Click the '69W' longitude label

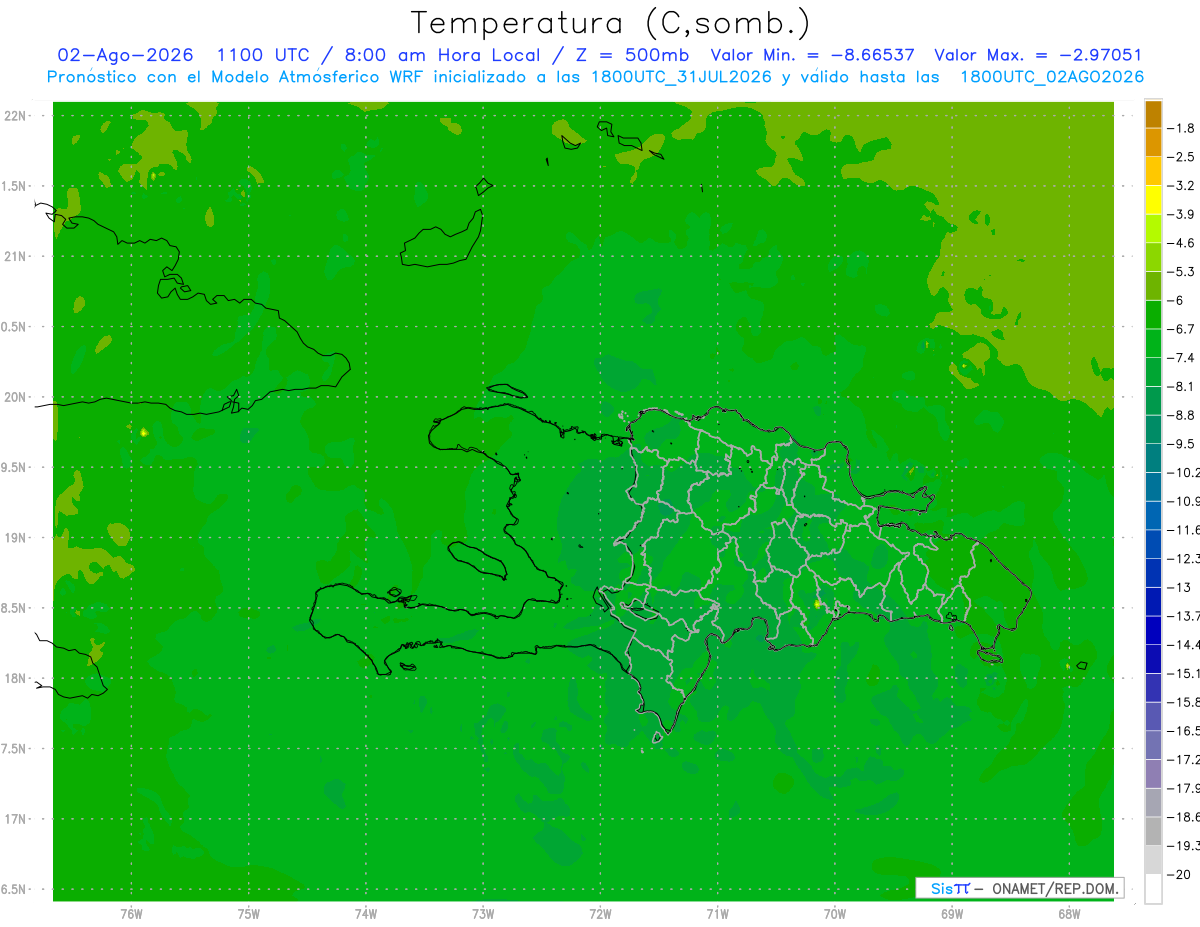click(952, 914)
